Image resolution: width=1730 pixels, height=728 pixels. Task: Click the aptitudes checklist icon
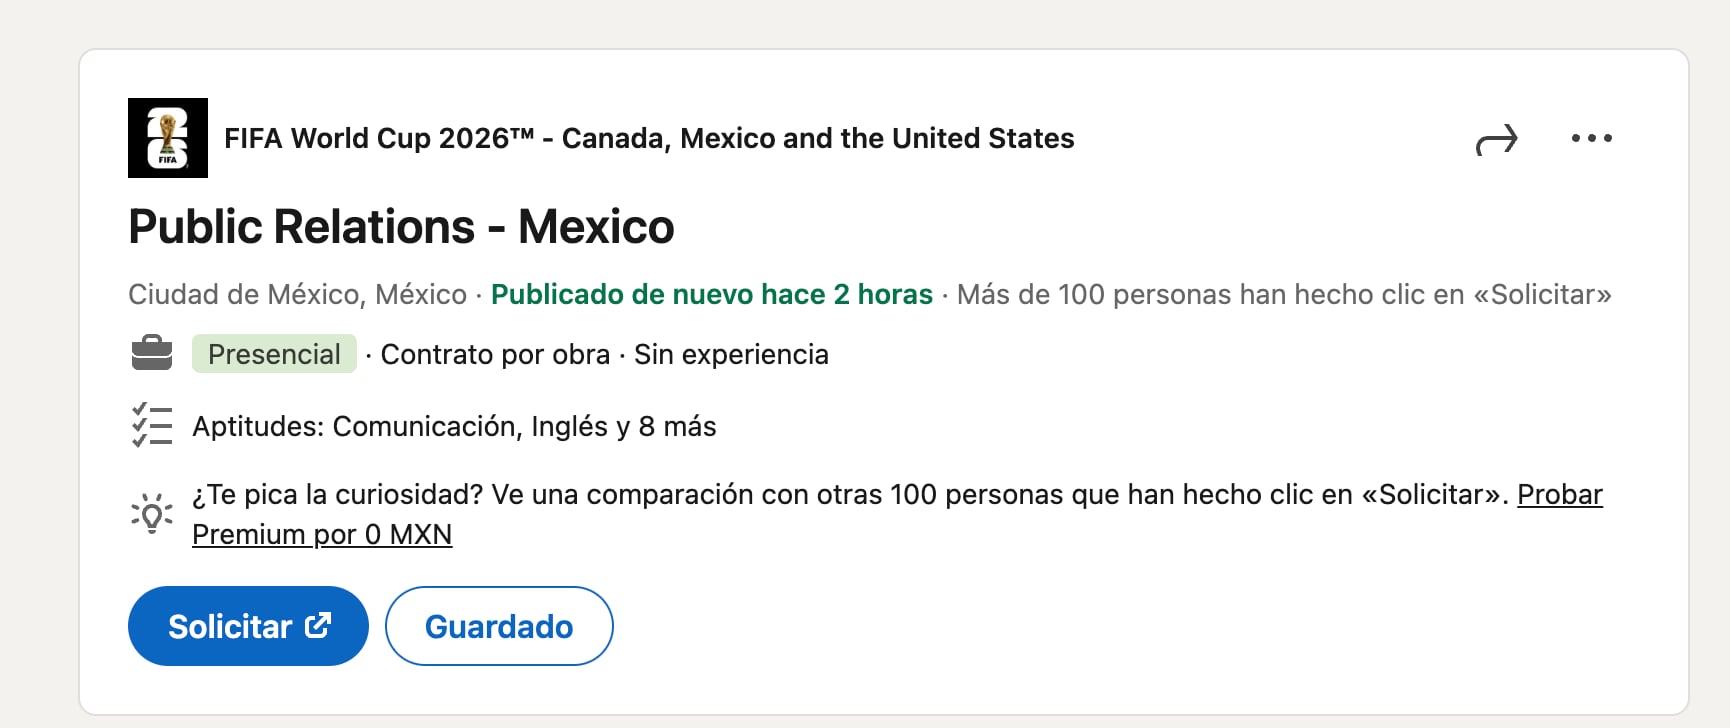[152, 426]
